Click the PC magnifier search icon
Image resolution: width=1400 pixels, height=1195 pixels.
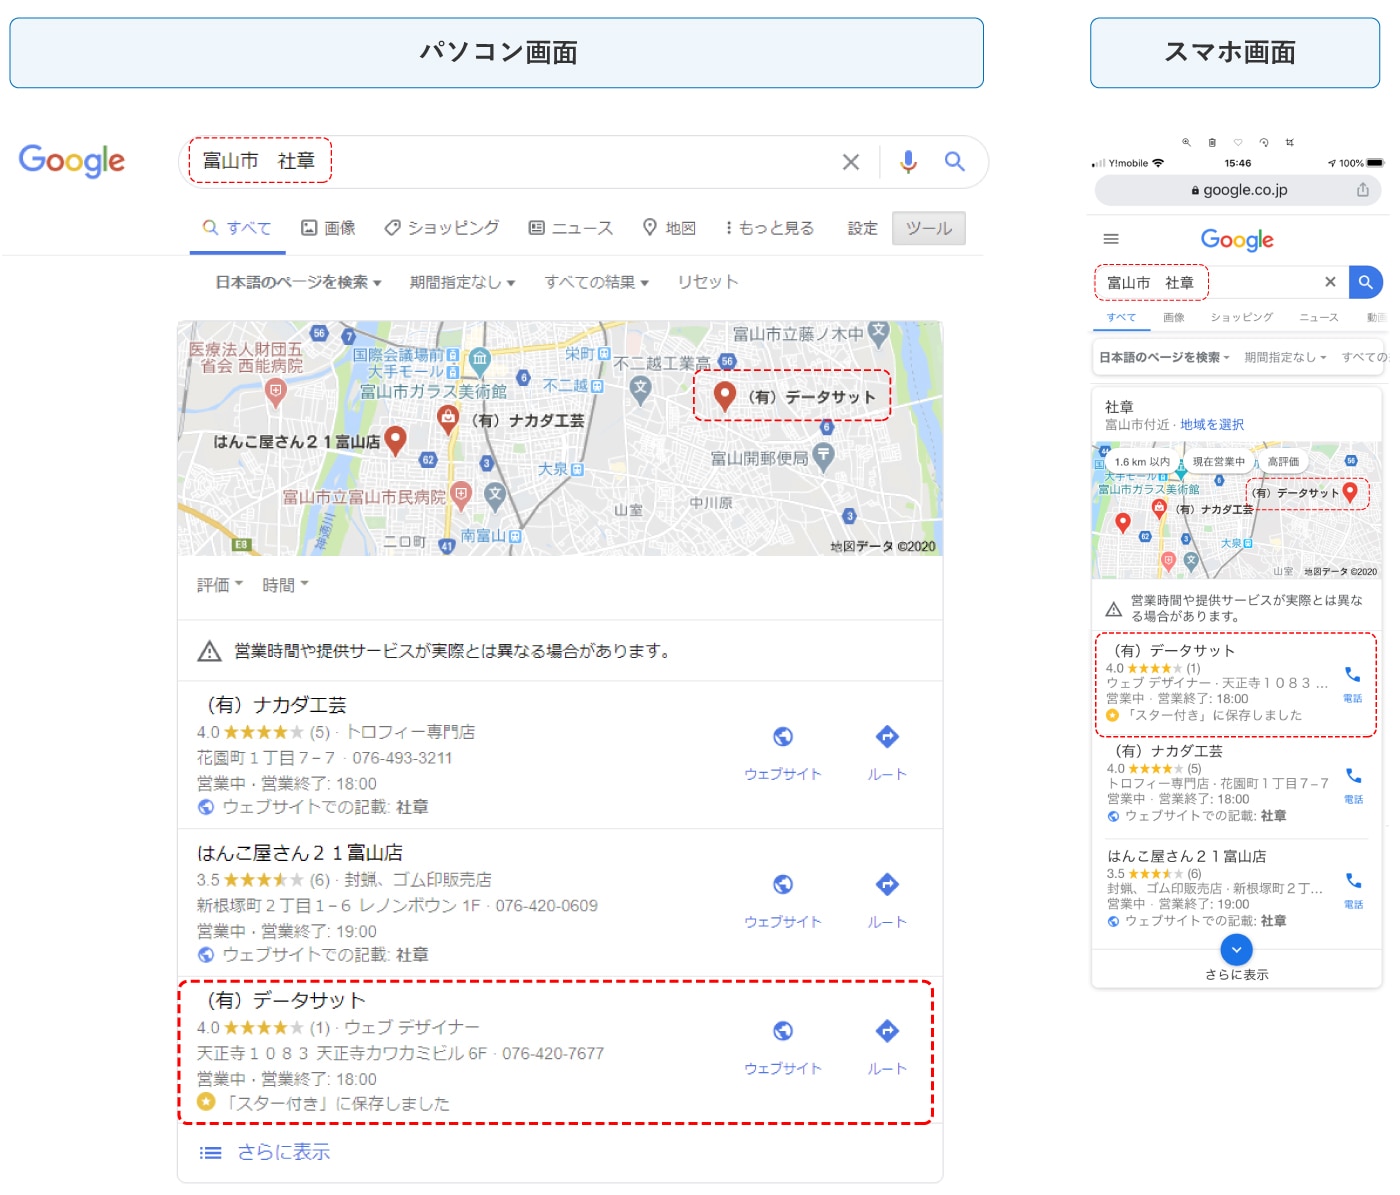955,161
